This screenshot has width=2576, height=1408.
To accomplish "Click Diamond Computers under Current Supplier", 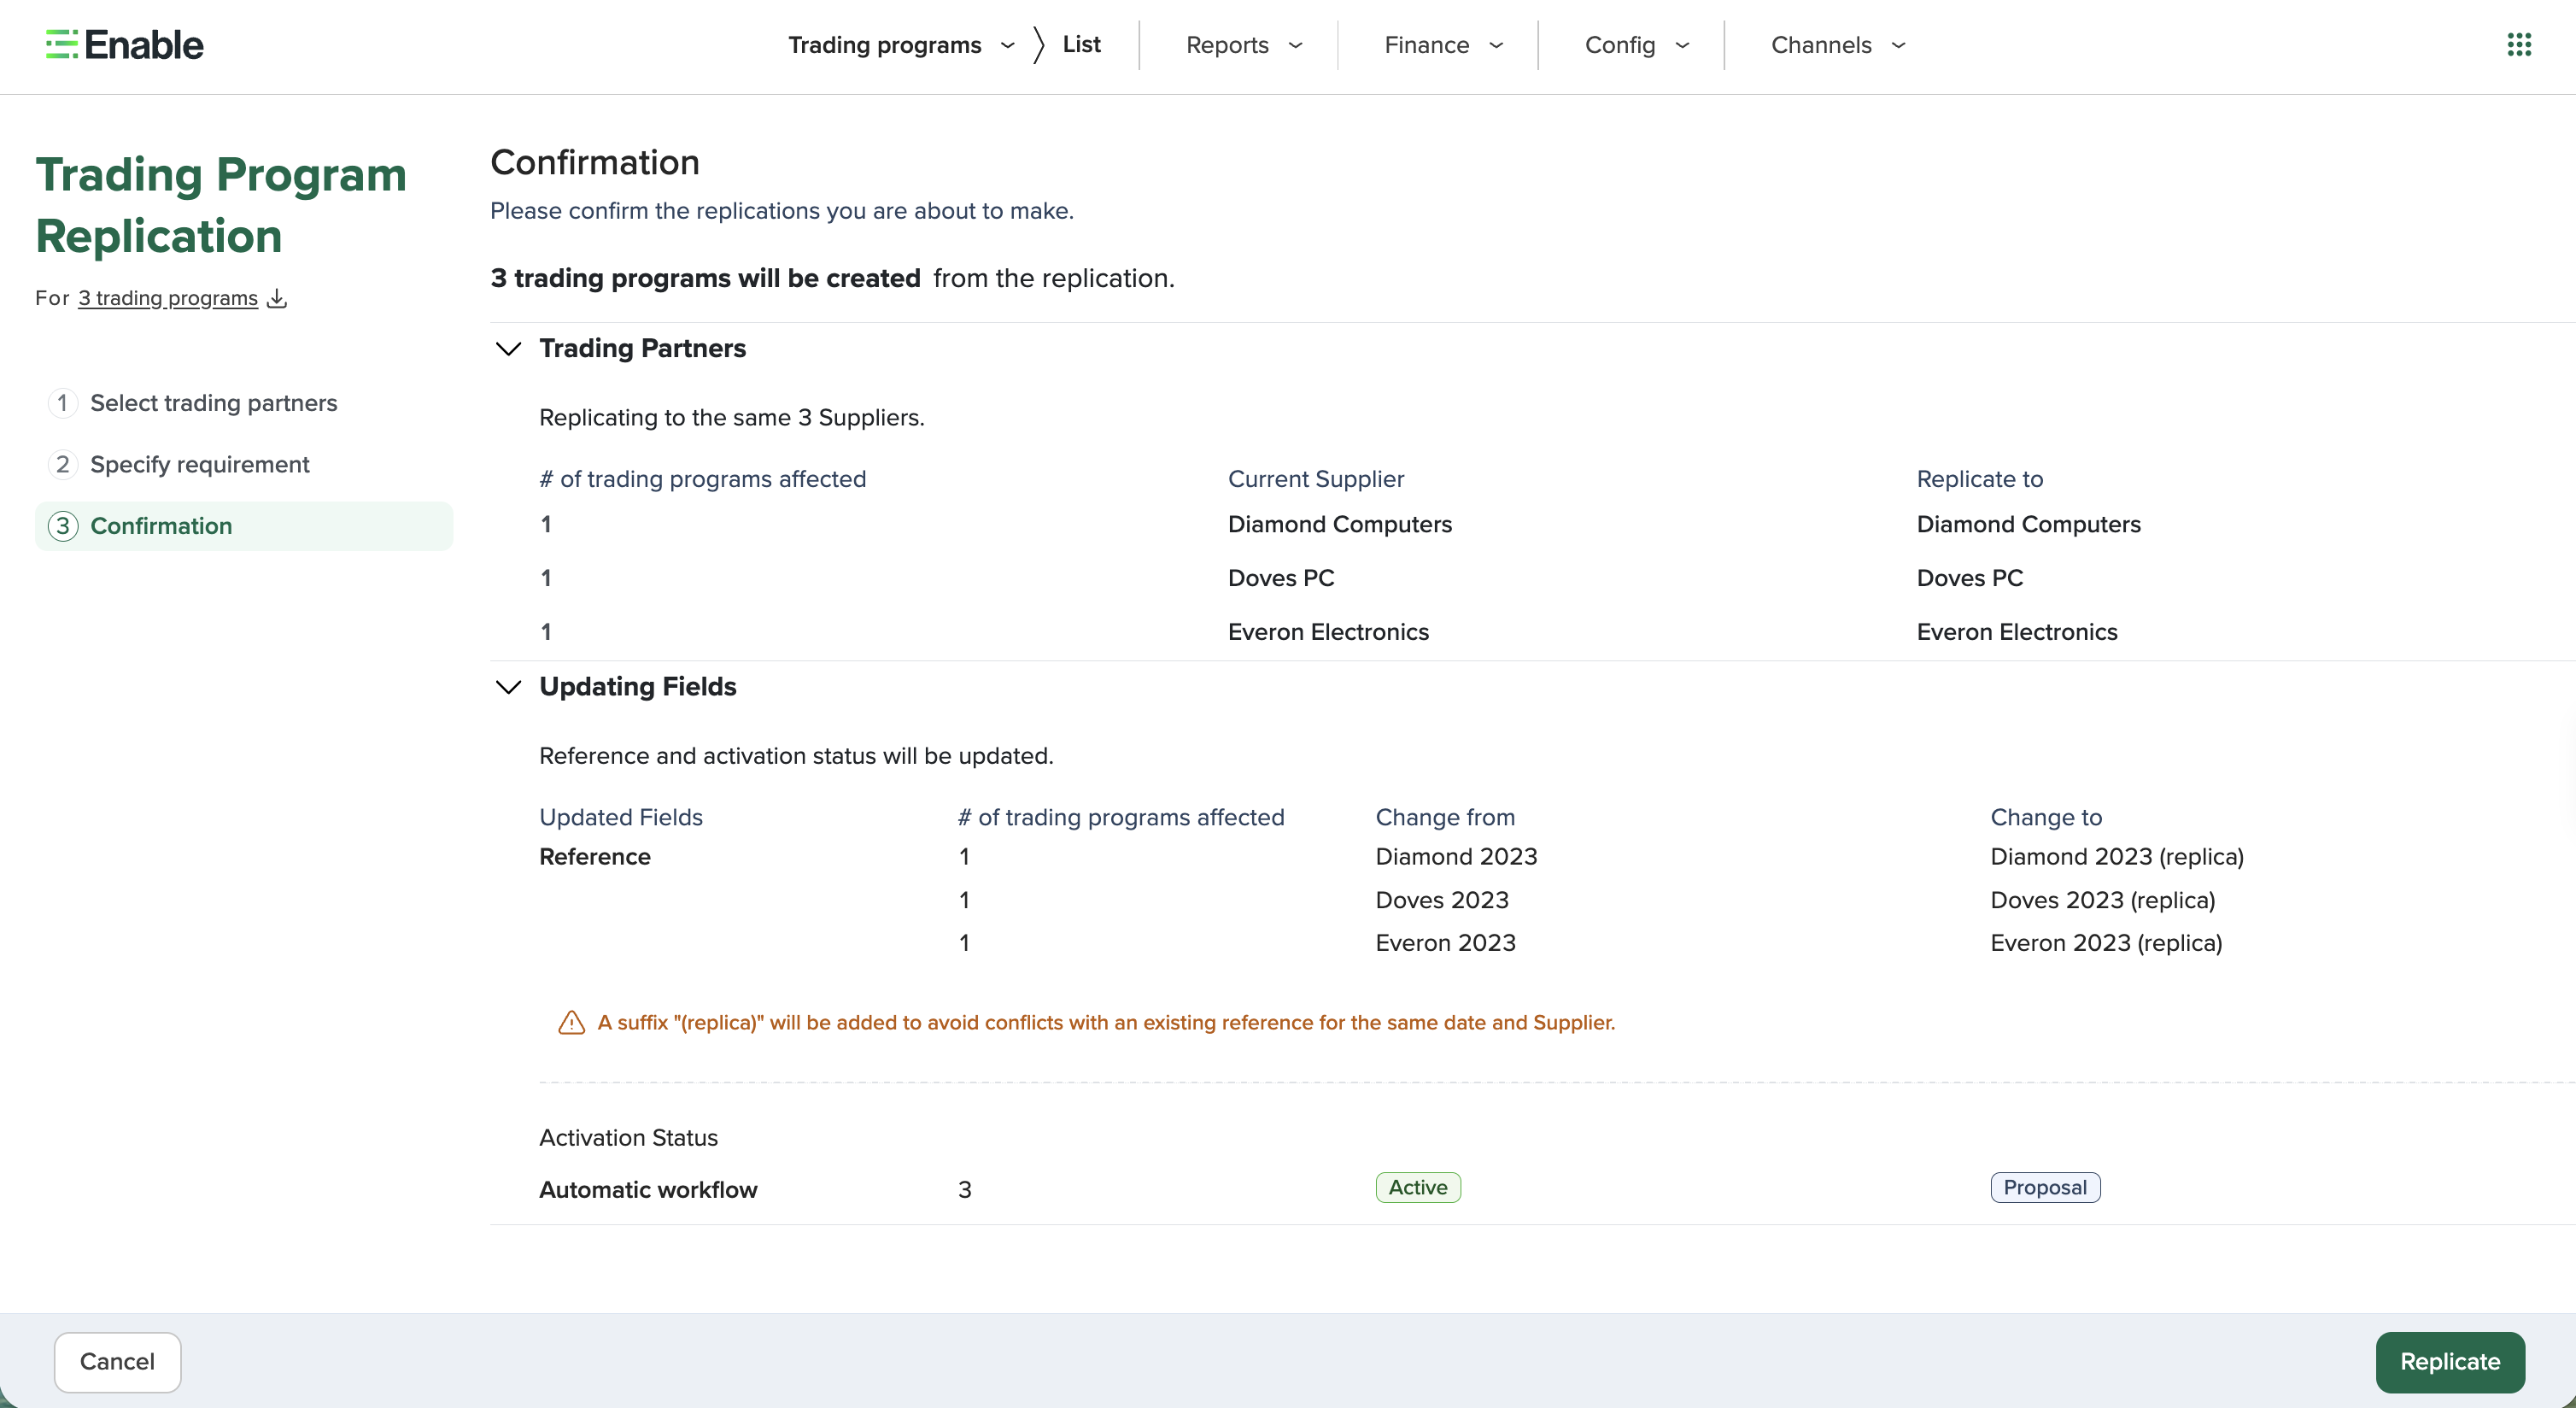I will [1340, 525].
